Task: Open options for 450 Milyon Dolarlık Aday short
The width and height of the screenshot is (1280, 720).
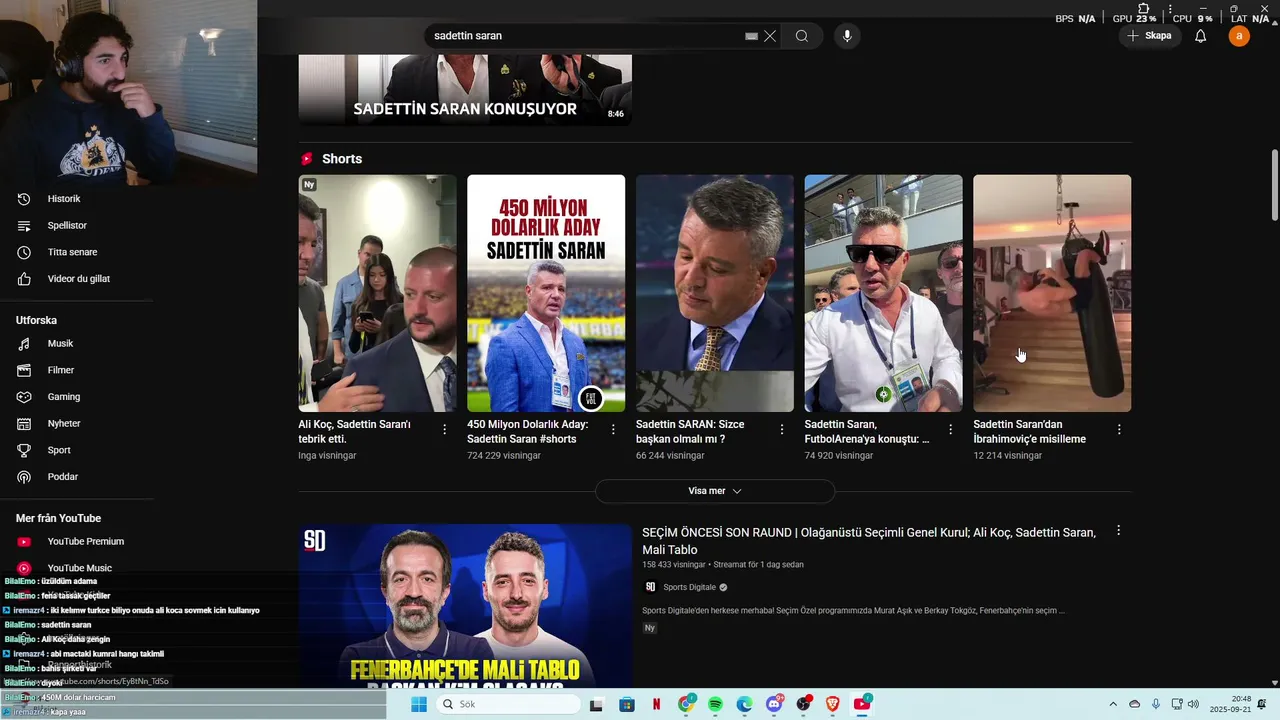Action: click(x=613, y=429)
